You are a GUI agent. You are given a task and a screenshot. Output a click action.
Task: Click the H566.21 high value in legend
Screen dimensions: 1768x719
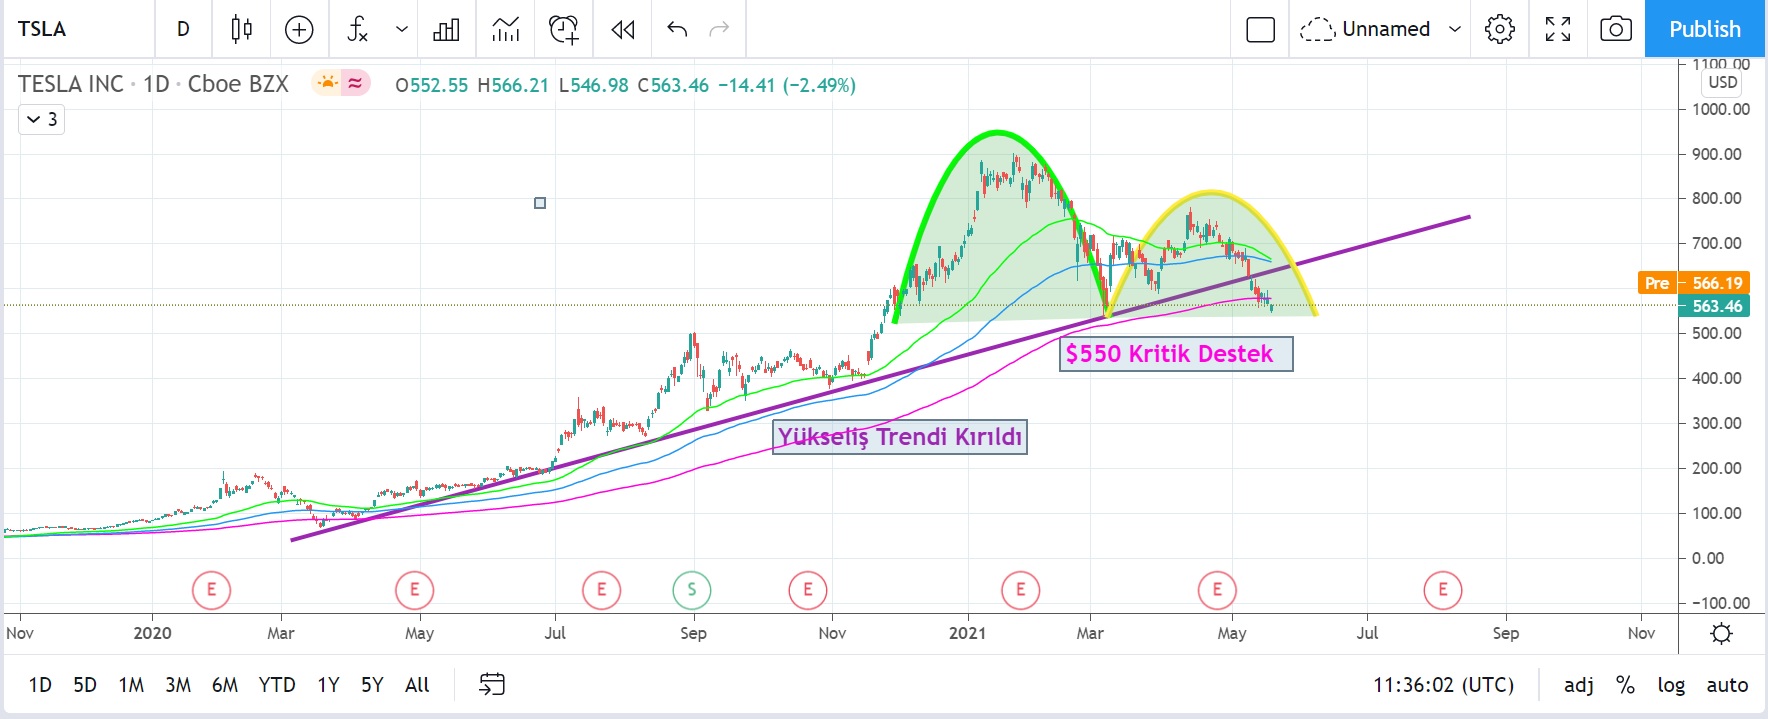513,85
